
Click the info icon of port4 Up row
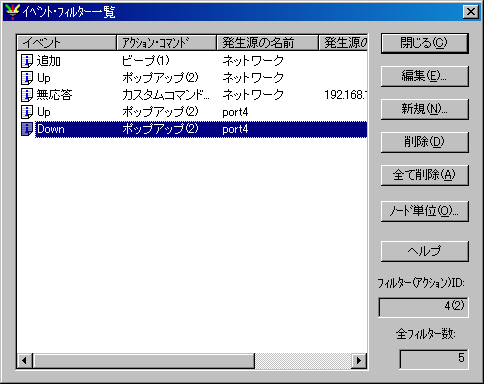point(27,112)
